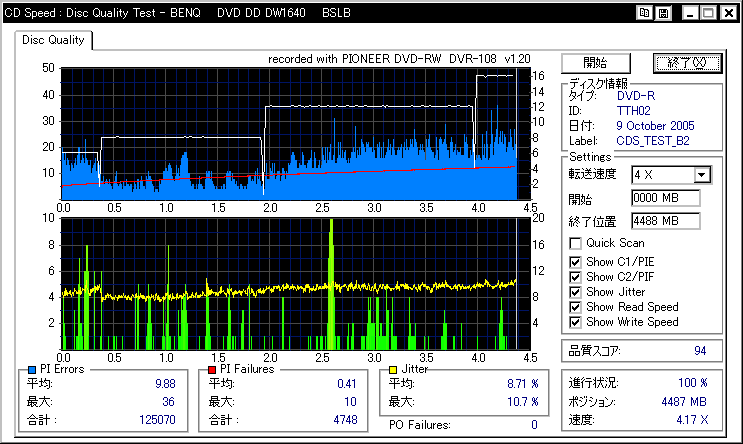Click PI Failures average value 0.41
The height and width of the screenshot is (444, 743).
click(347, 384)
